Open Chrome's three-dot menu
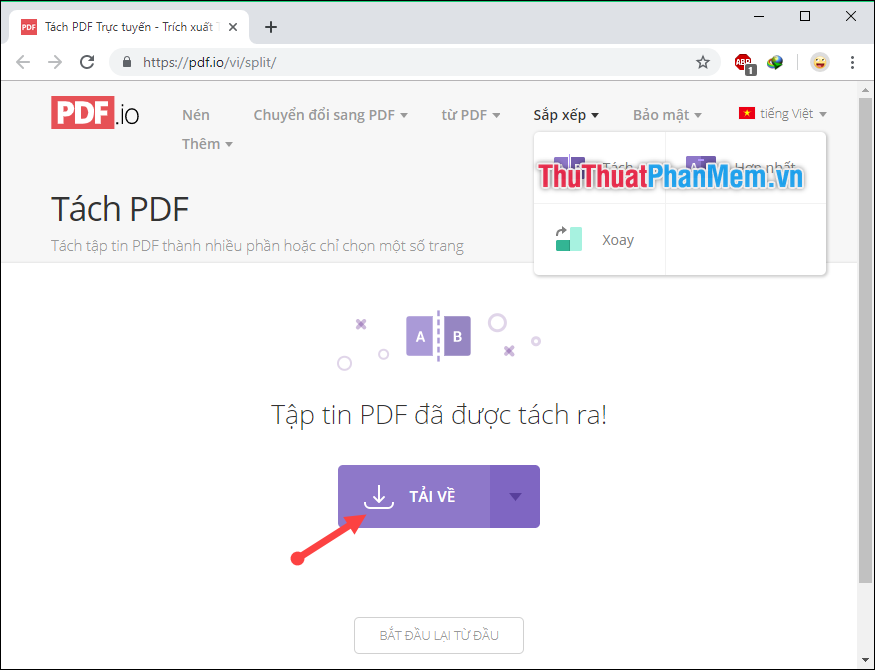This screenshot has width=875, height=670. [852, 62]
